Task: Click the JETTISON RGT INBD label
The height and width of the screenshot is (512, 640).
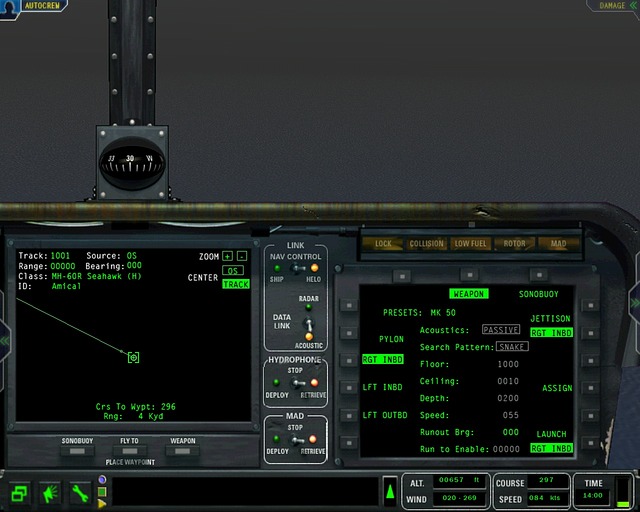Action: pyautogui.click(x=551, y=333)
